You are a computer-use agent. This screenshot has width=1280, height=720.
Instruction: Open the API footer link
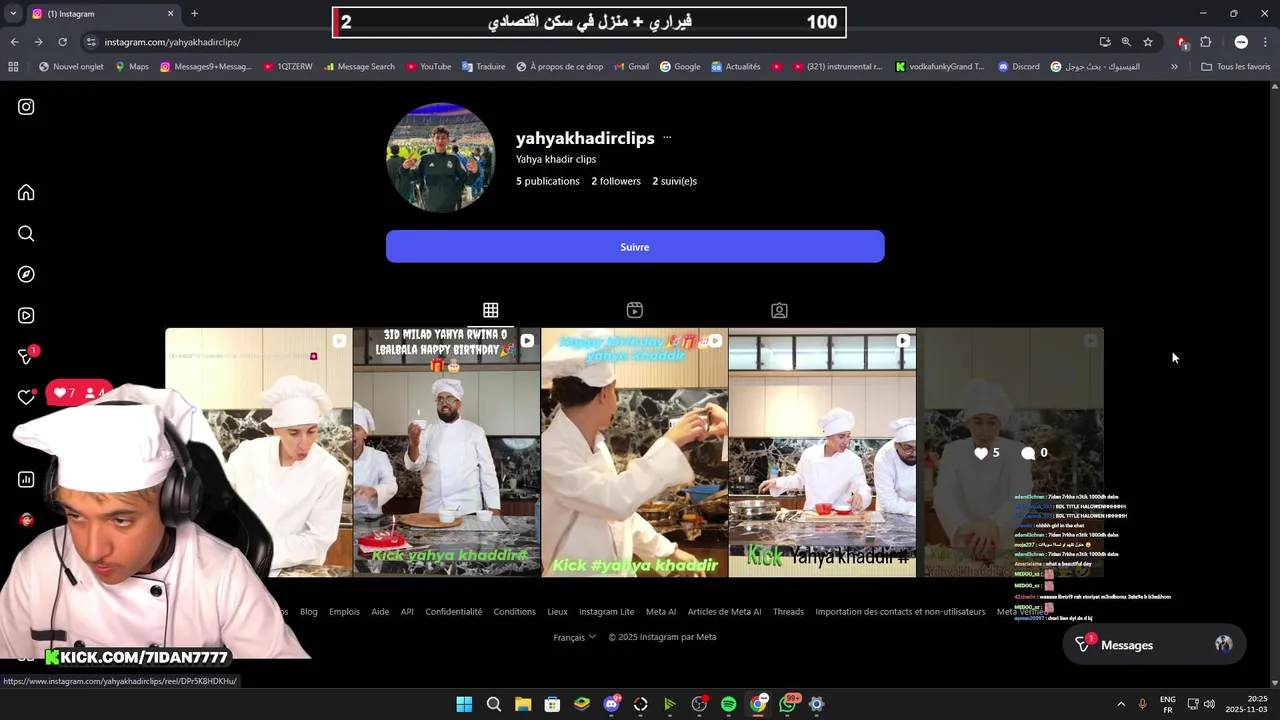407,612
